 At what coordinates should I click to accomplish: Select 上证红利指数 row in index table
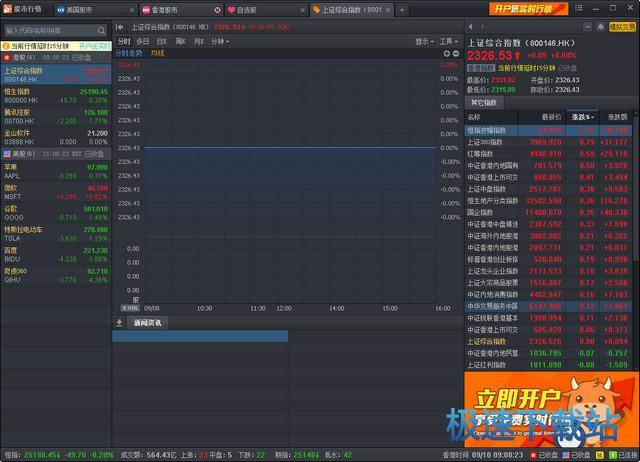(548, 365)
